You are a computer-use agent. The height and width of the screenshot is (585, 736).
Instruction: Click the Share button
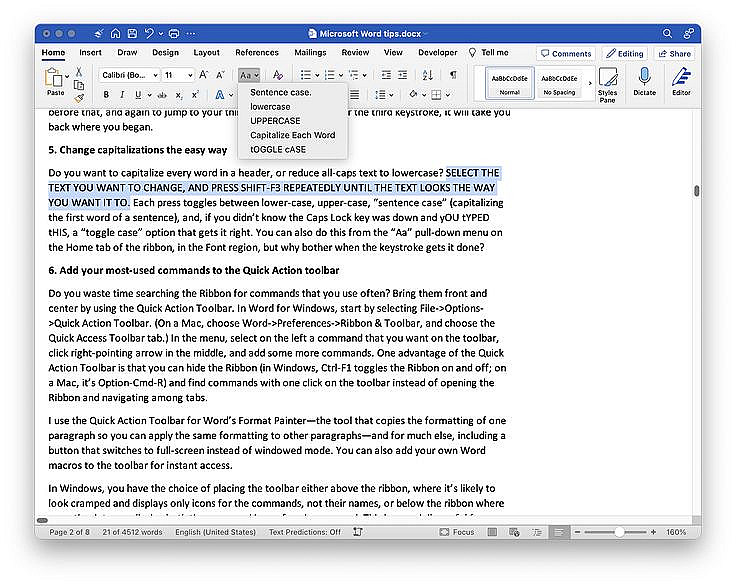click(x=675, y=54)
